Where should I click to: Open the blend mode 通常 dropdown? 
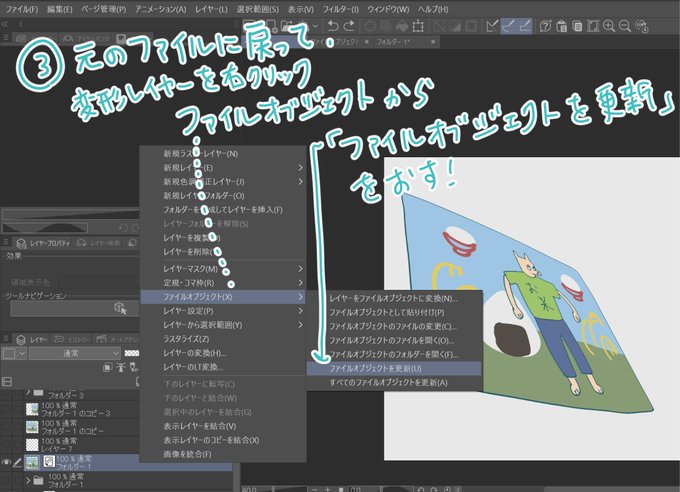pyautogui.click(x=74, y=353)
